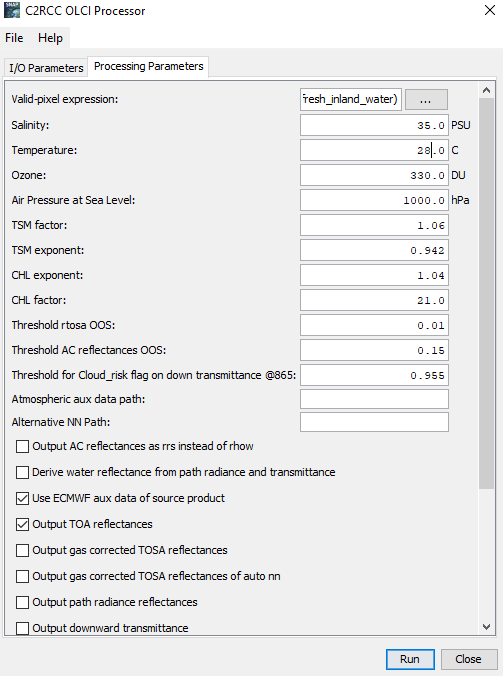This screenshot has height=676, width=503.
Task: Select the Processing Parameters tab
Action: click(x=148, y=66)
